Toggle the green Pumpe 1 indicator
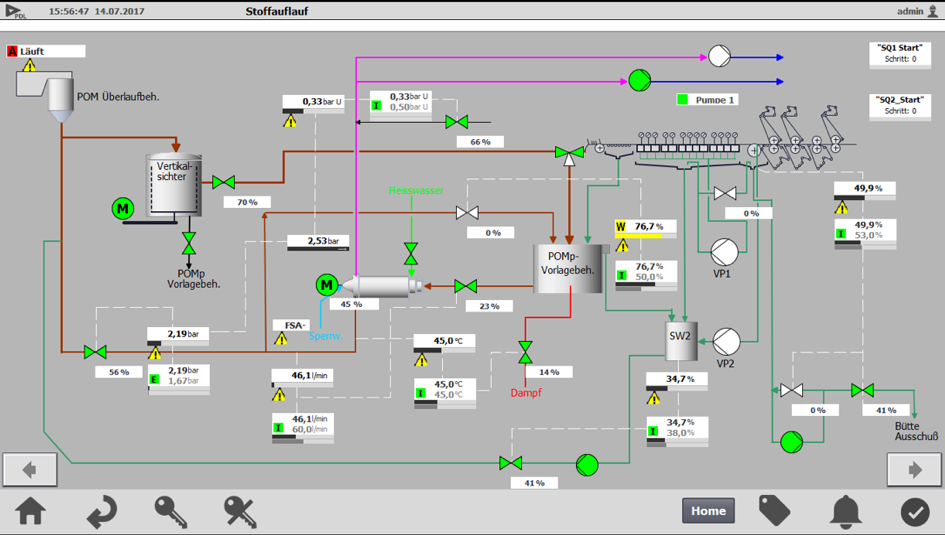 pos(683,100)
